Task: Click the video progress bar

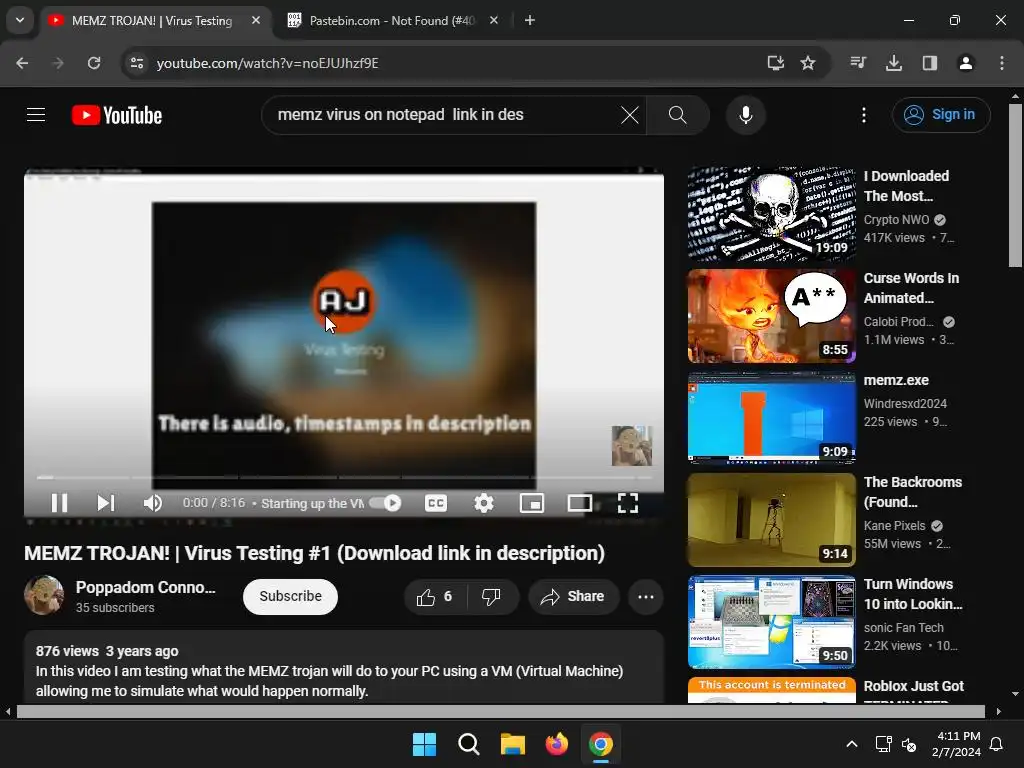Action: [344, 477]
